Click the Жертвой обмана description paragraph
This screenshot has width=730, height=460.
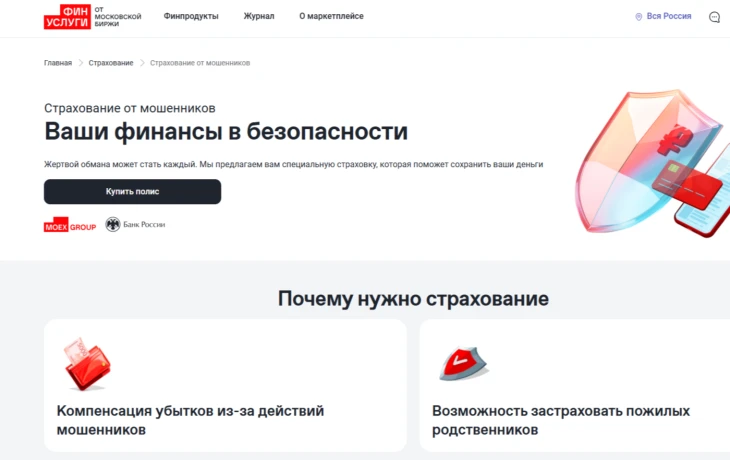coord(293,164)
